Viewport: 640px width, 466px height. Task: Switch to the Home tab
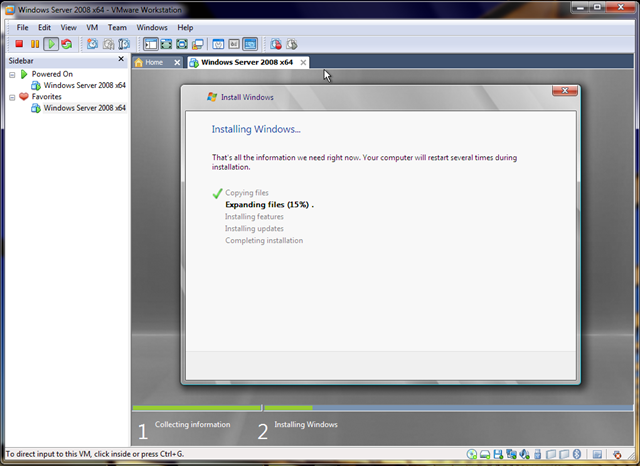pyautogui.click(x=157, y=62)
